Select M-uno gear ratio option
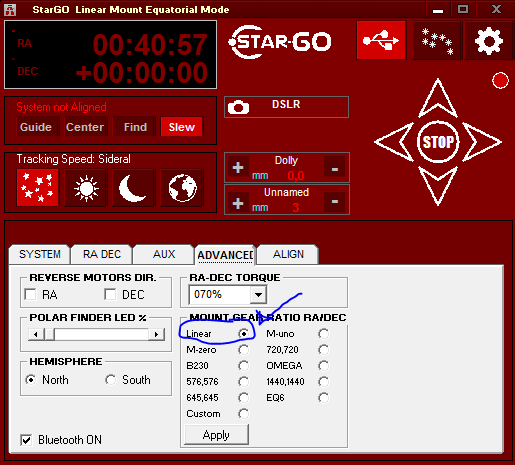The image size is (515, 465). [324, 334]
